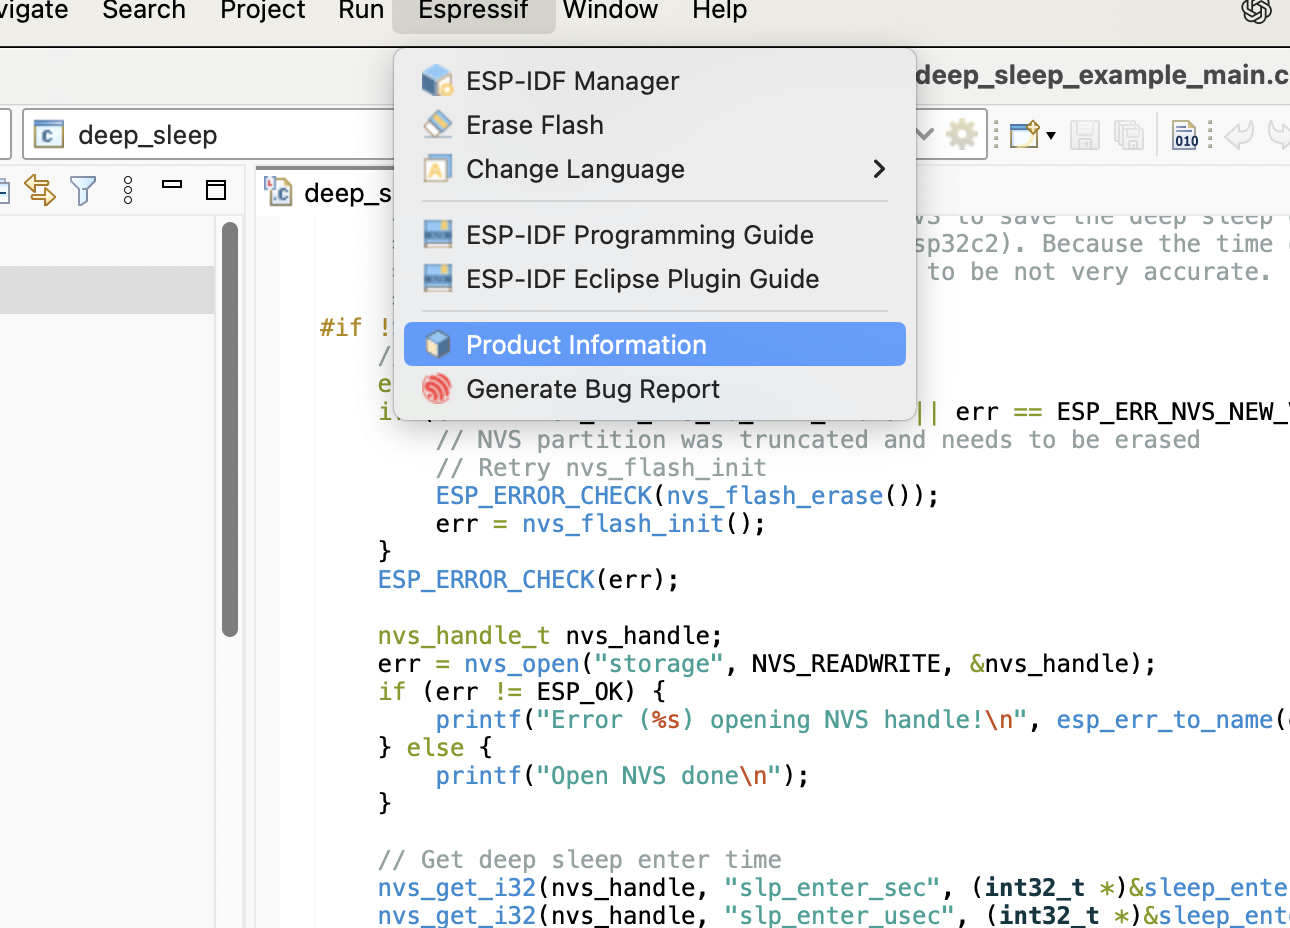
Task: Switch to the deep_s… editor tab
Action: (328, 192)
